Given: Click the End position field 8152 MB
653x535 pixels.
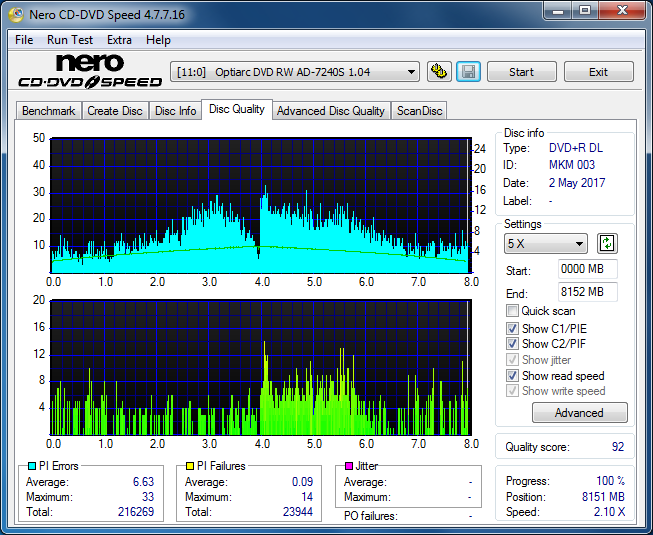Looking at the screenshot, I should click(588, 292).
